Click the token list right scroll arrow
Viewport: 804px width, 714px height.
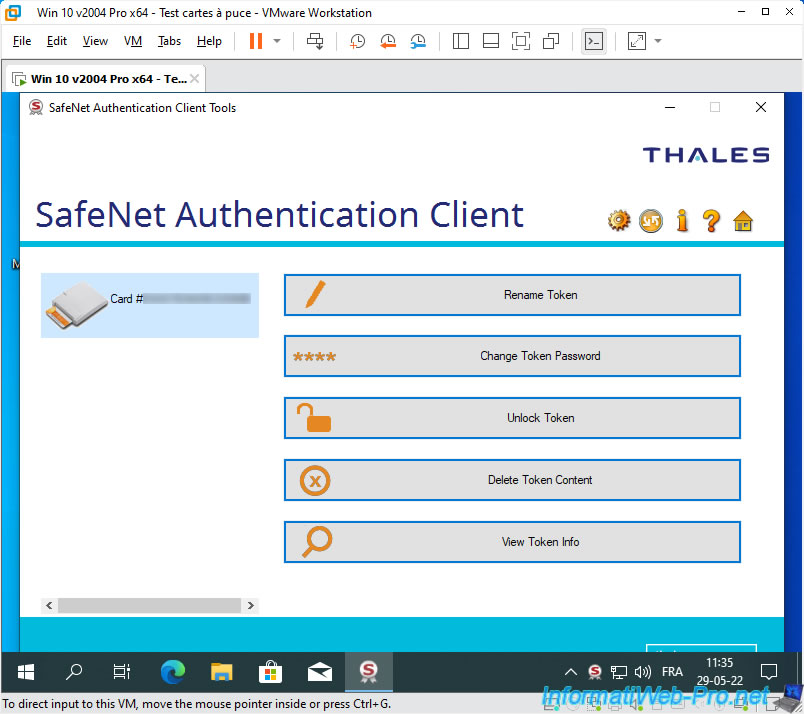[x=251, y=605]
